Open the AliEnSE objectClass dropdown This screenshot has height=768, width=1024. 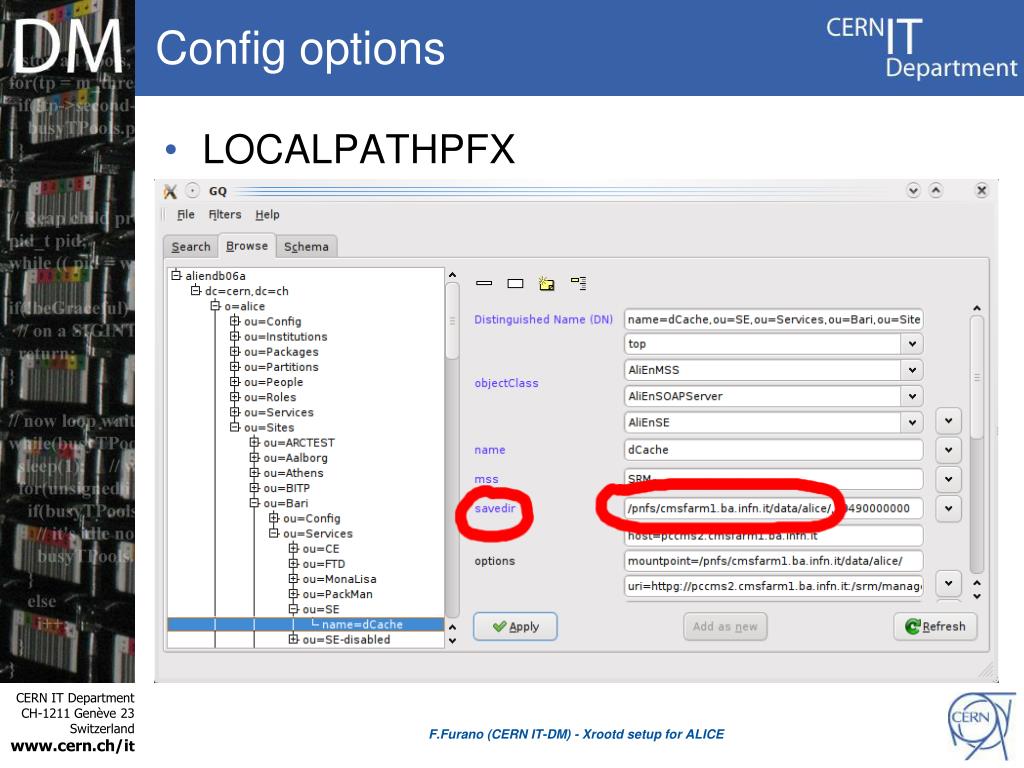click(x=912, y=423)
